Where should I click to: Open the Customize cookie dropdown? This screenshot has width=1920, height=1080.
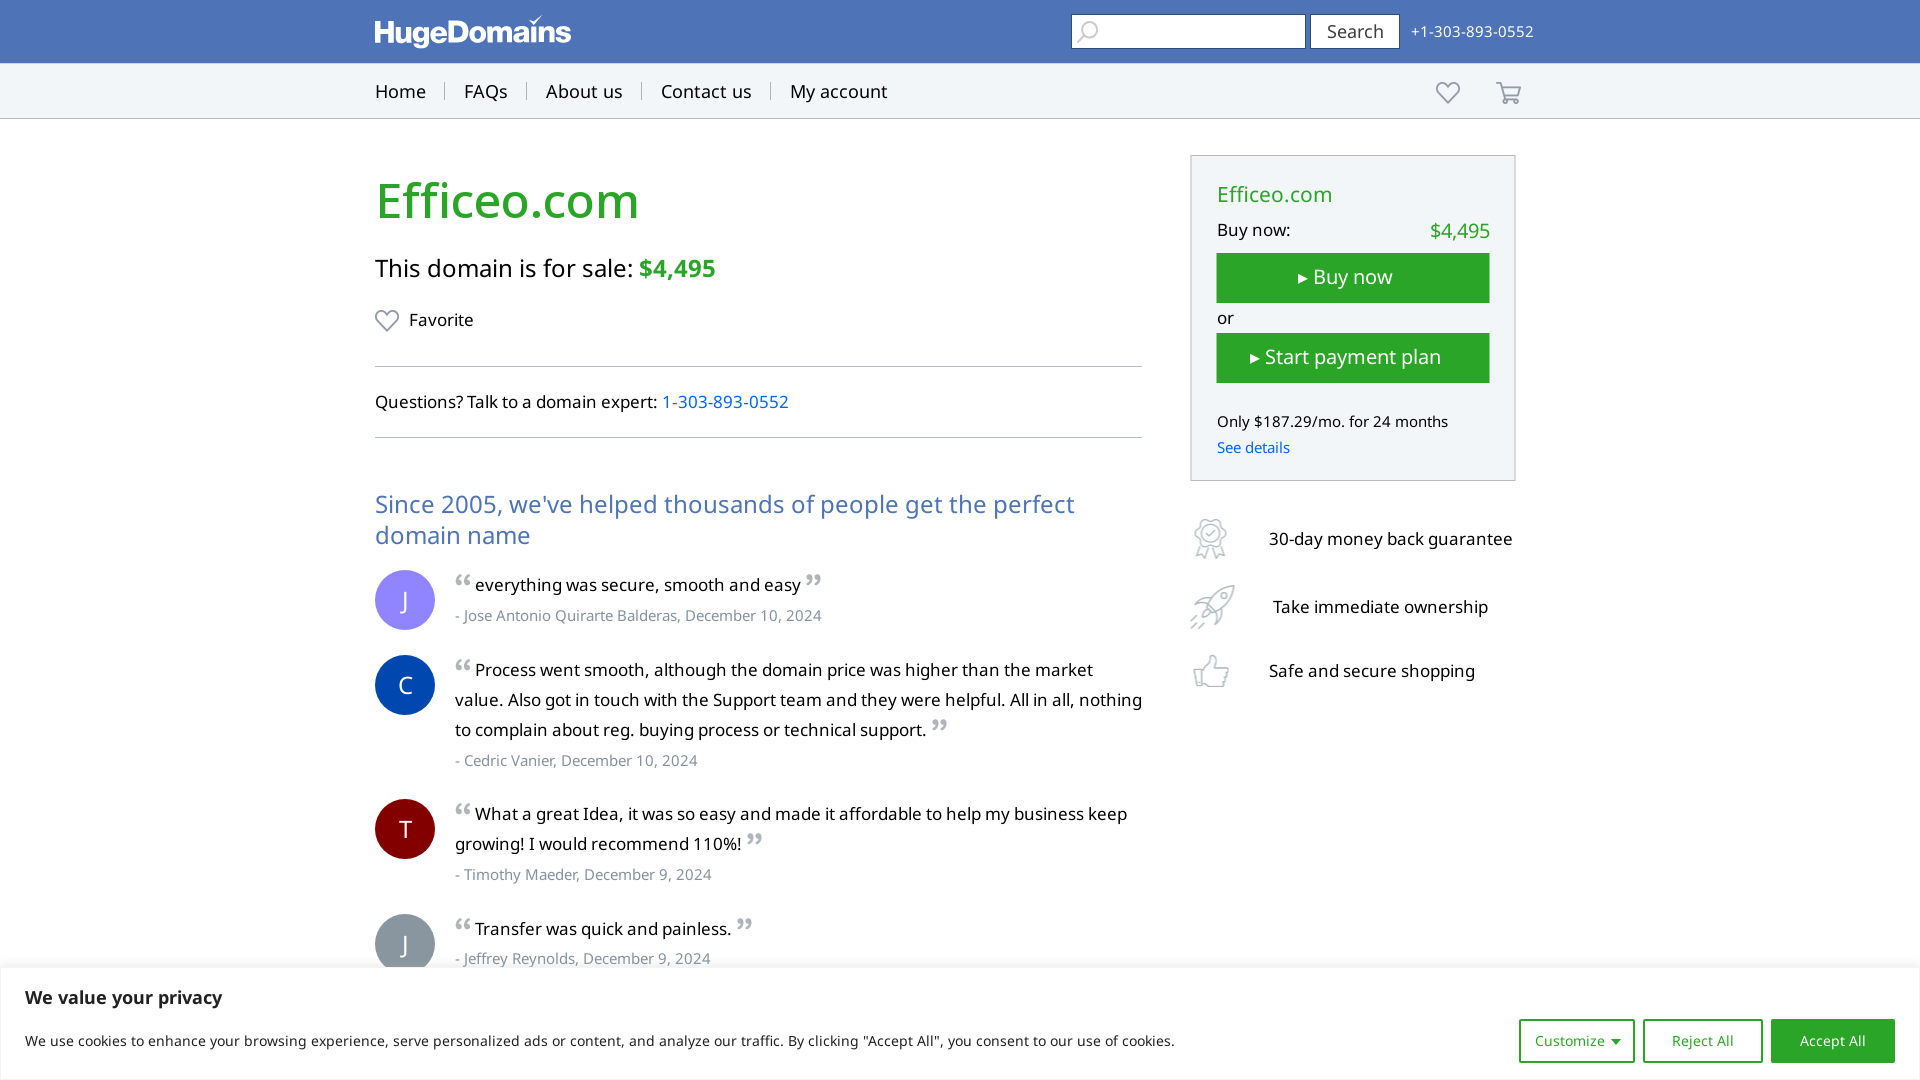coord(1577,1040)
